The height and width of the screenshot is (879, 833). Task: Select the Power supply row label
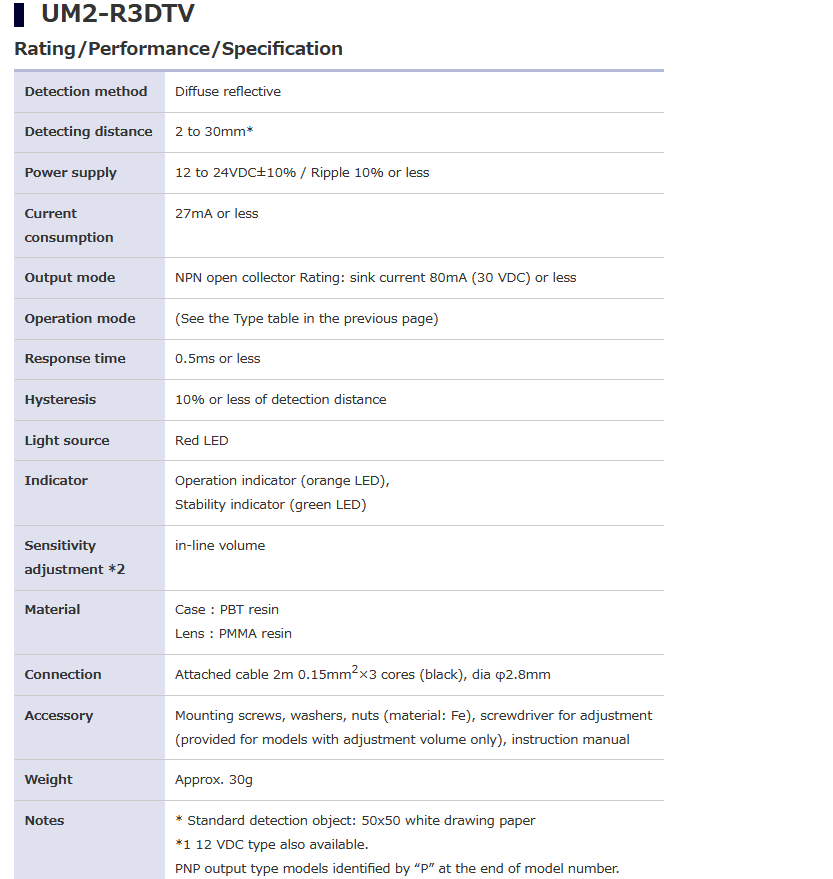71,172
